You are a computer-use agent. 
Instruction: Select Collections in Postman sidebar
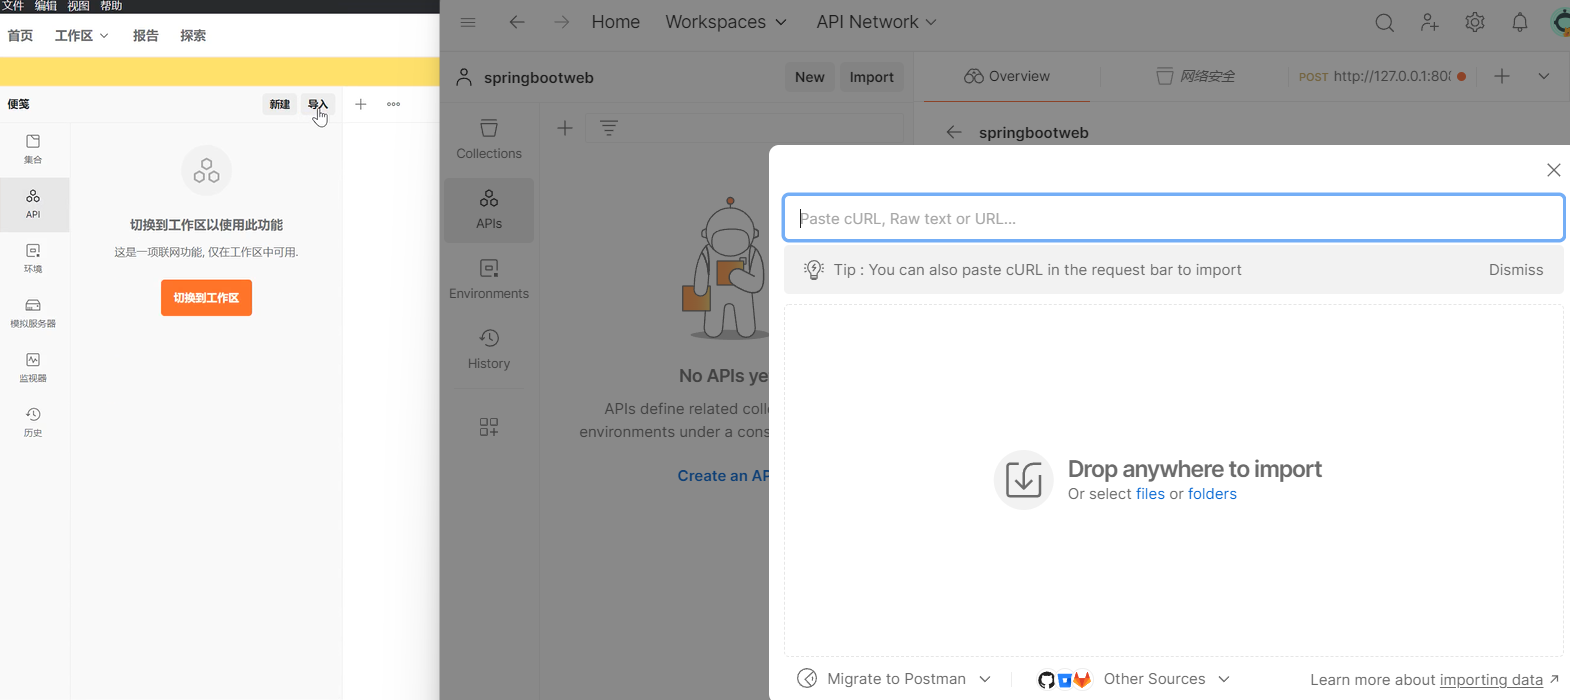(x=489, y=140)
